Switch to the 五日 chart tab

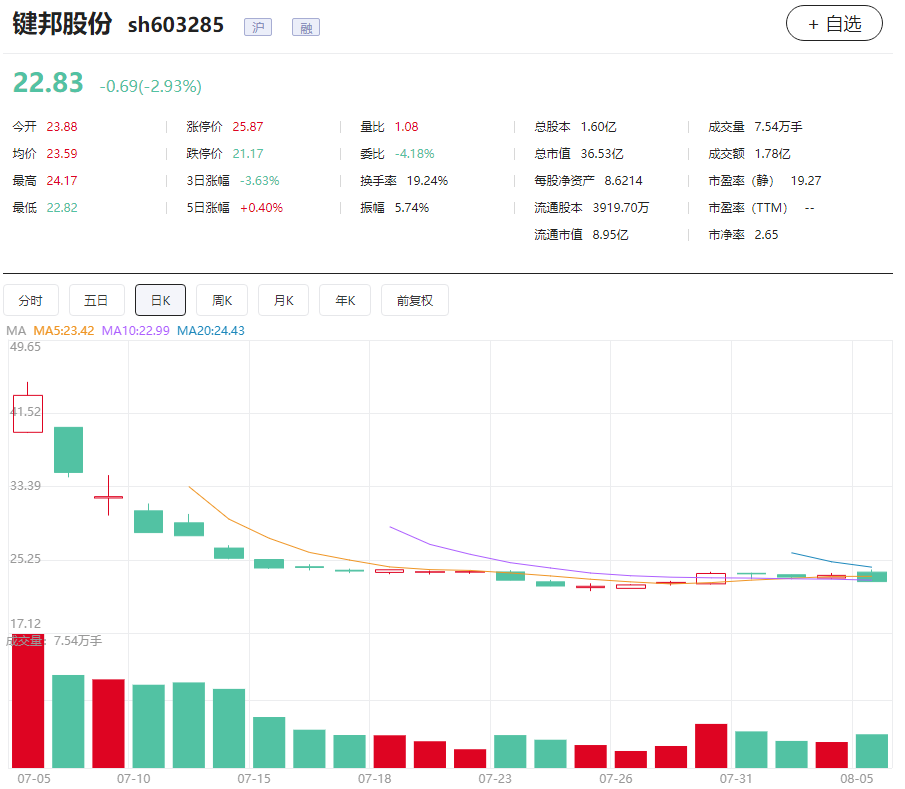click(x=96, y=300)
